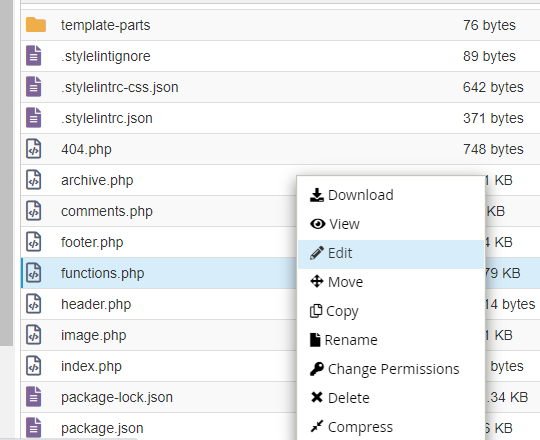Select the index.php file name
Image resolution: width=540 pixels, height=440 pixels.
[x=91, y=366]
